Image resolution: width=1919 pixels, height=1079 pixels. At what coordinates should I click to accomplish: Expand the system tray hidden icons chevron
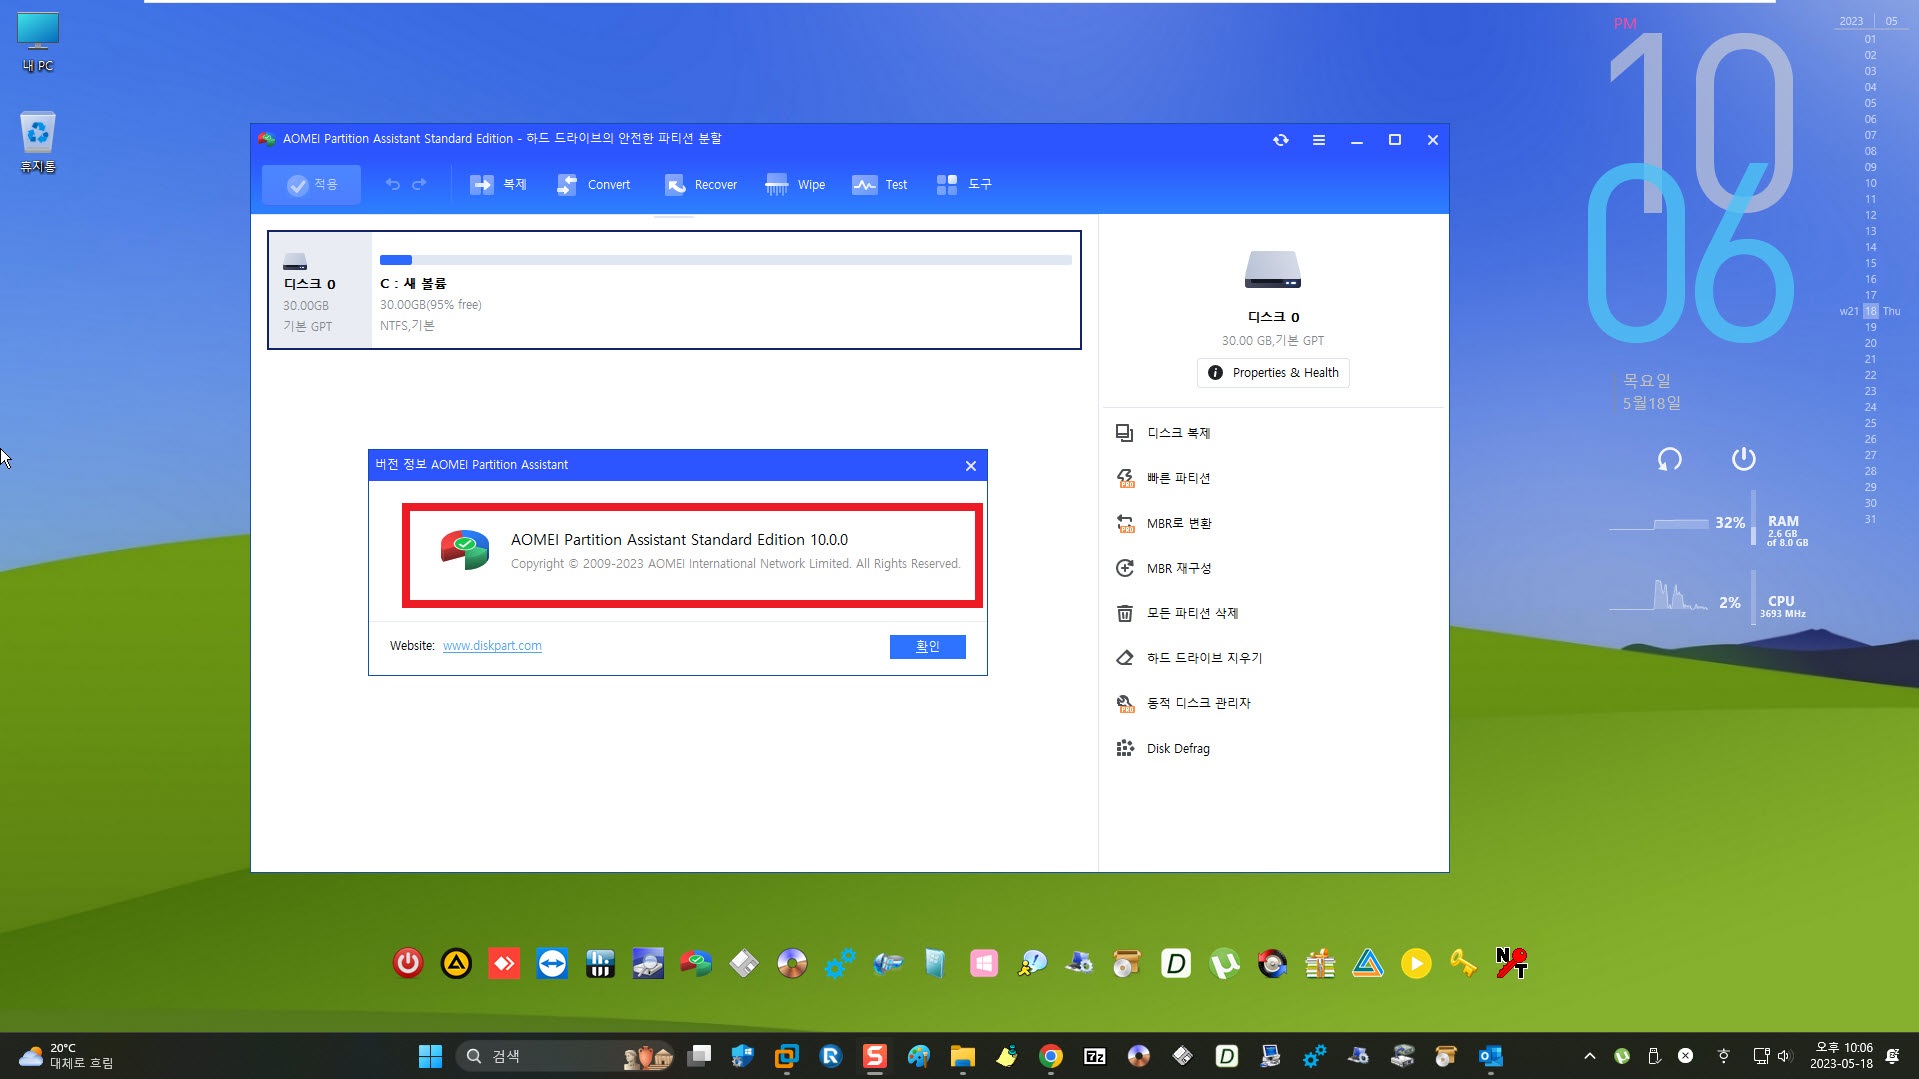tap(1590, 1056)
